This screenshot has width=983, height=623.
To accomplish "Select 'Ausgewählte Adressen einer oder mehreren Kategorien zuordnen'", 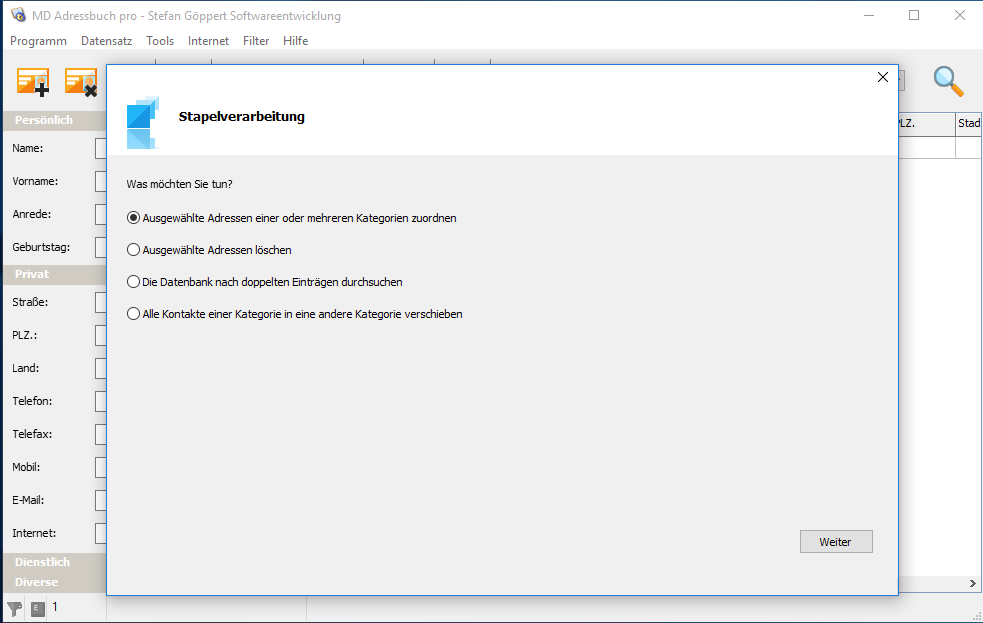I will tap(134, 218).
